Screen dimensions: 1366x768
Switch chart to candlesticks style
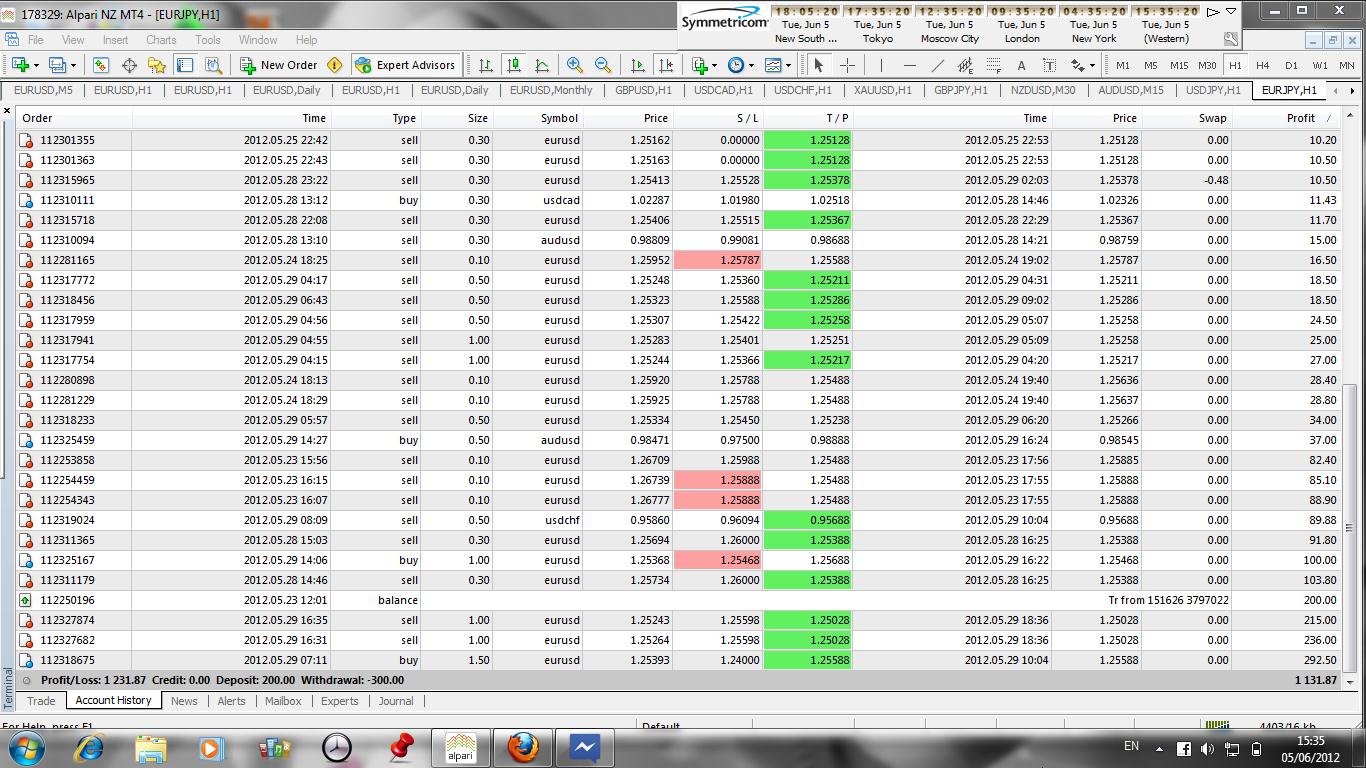coord(514,65)
